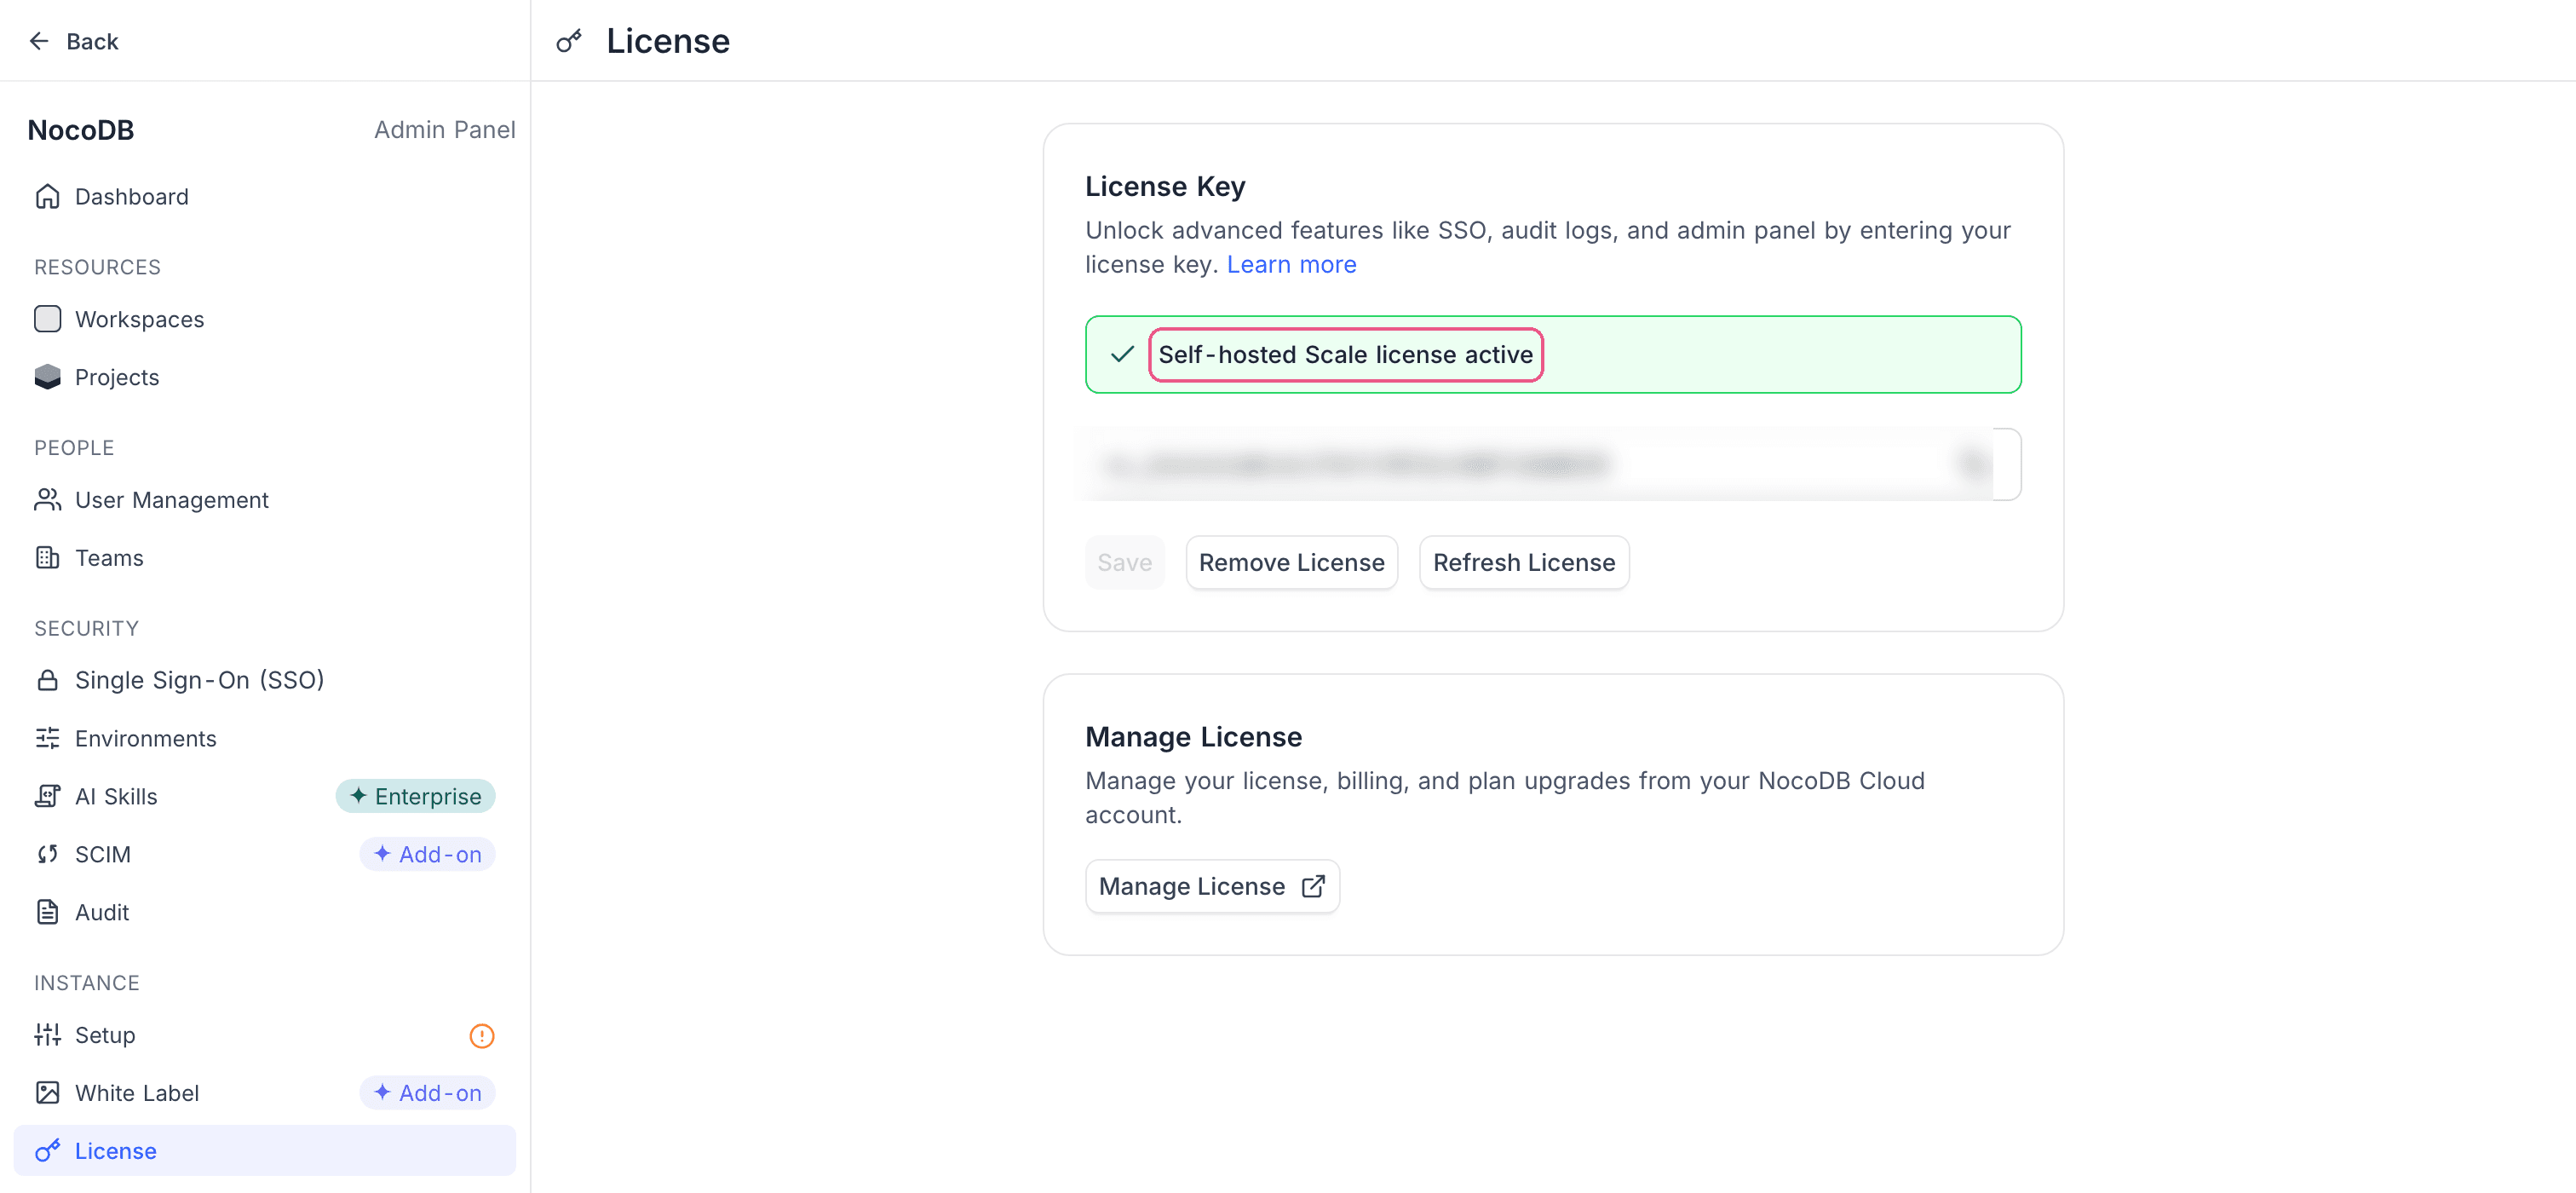Screen dimensions: 2576x1193
Task: Click the green checkmark in license banner
Action: click(x=1122, y=354)
